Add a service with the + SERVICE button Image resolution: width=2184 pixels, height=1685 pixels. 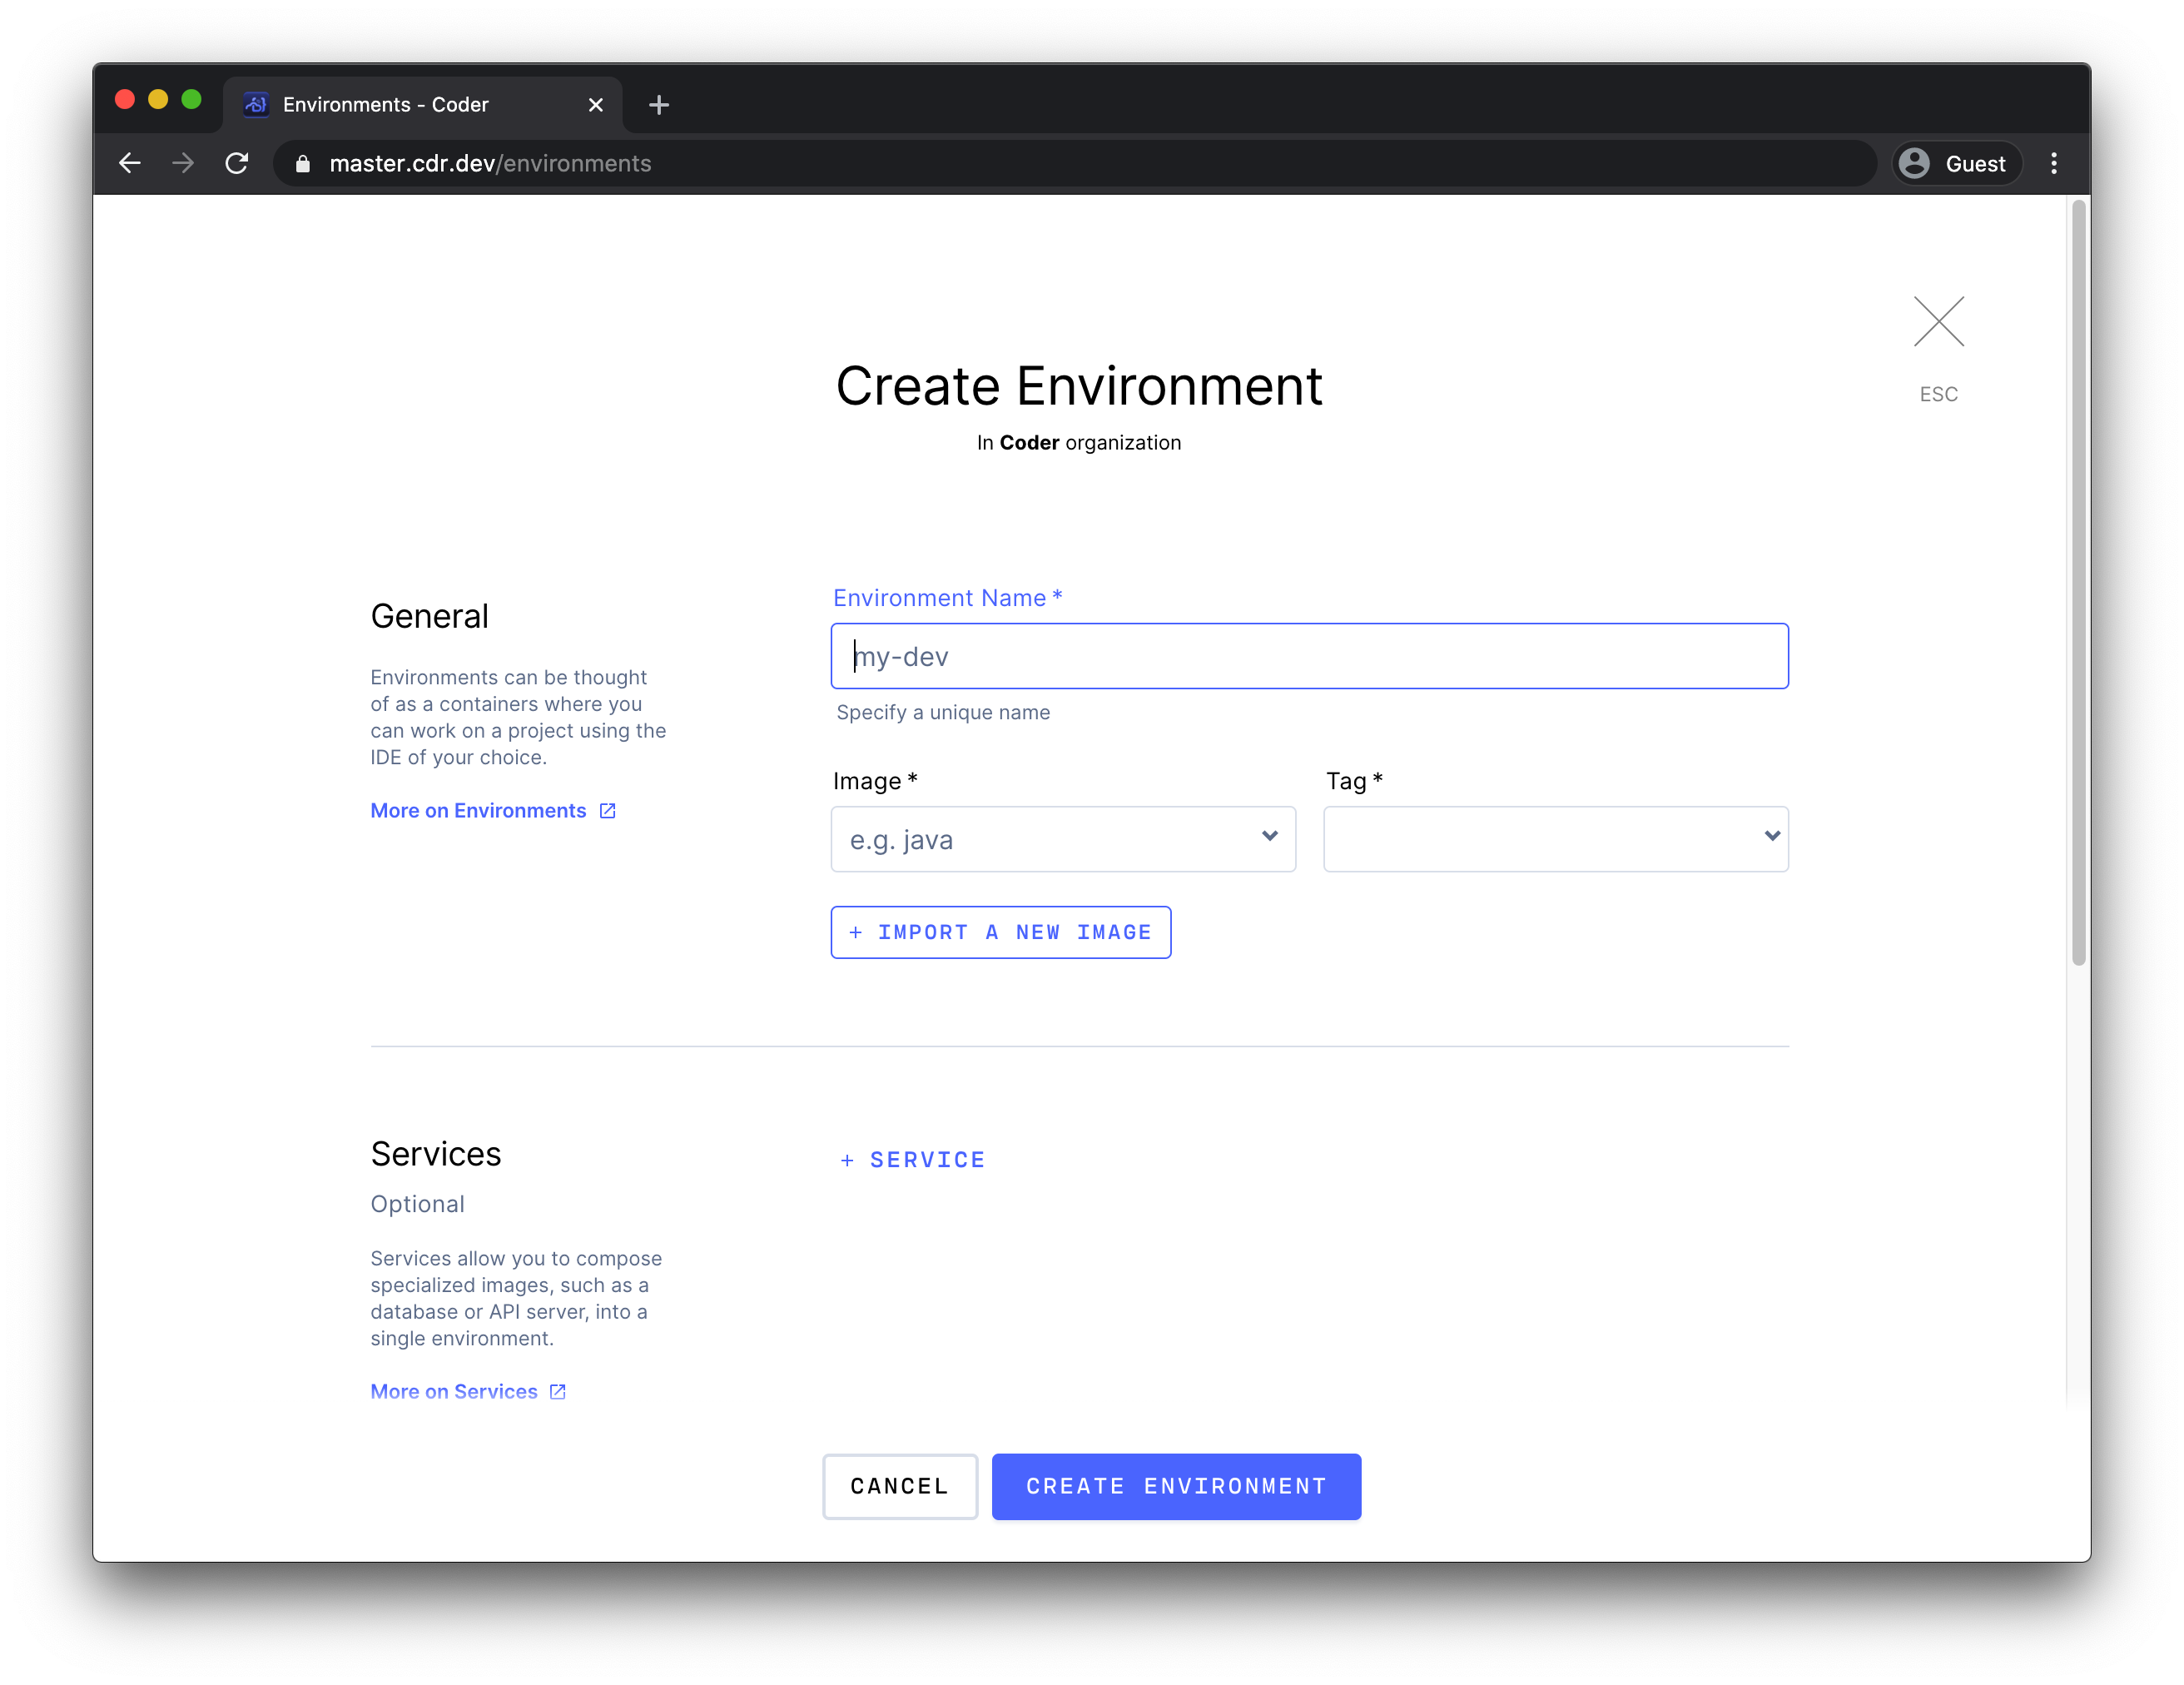(x=912, y=1160)
